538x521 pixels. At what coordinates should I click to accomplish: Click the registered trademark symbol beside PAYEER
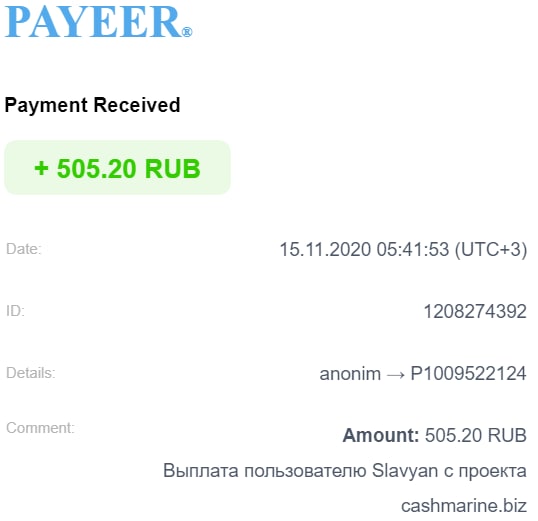point(187,32)
